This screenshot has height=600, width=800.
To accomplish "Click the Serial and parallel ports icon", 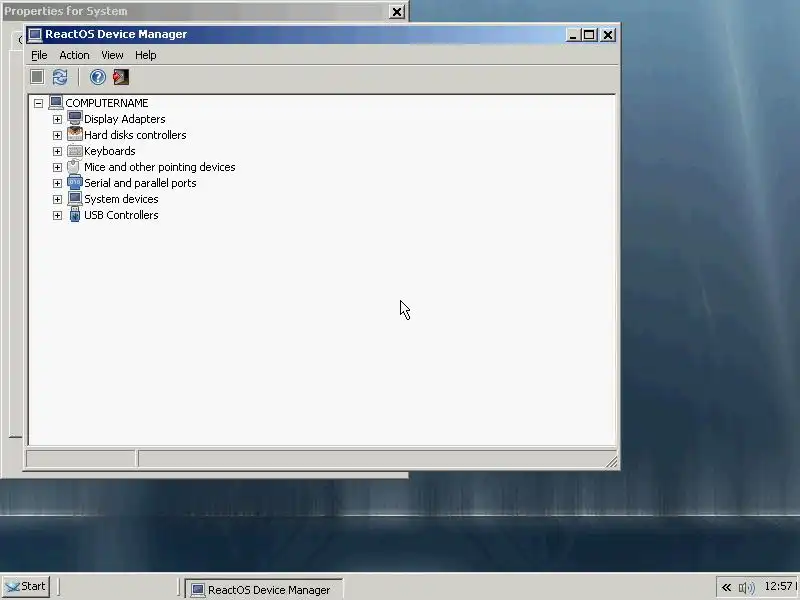I will point(74,182).
